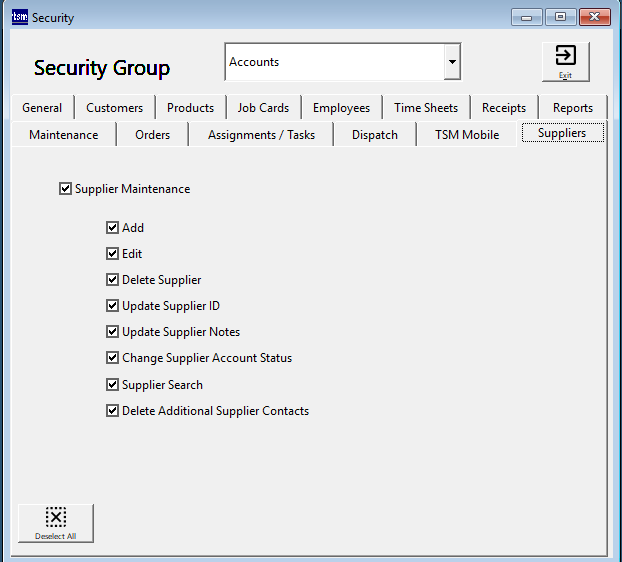The image size is (622, 562).
Task: Uncheck the Delete Supplier checkbox
Action: 113,280
